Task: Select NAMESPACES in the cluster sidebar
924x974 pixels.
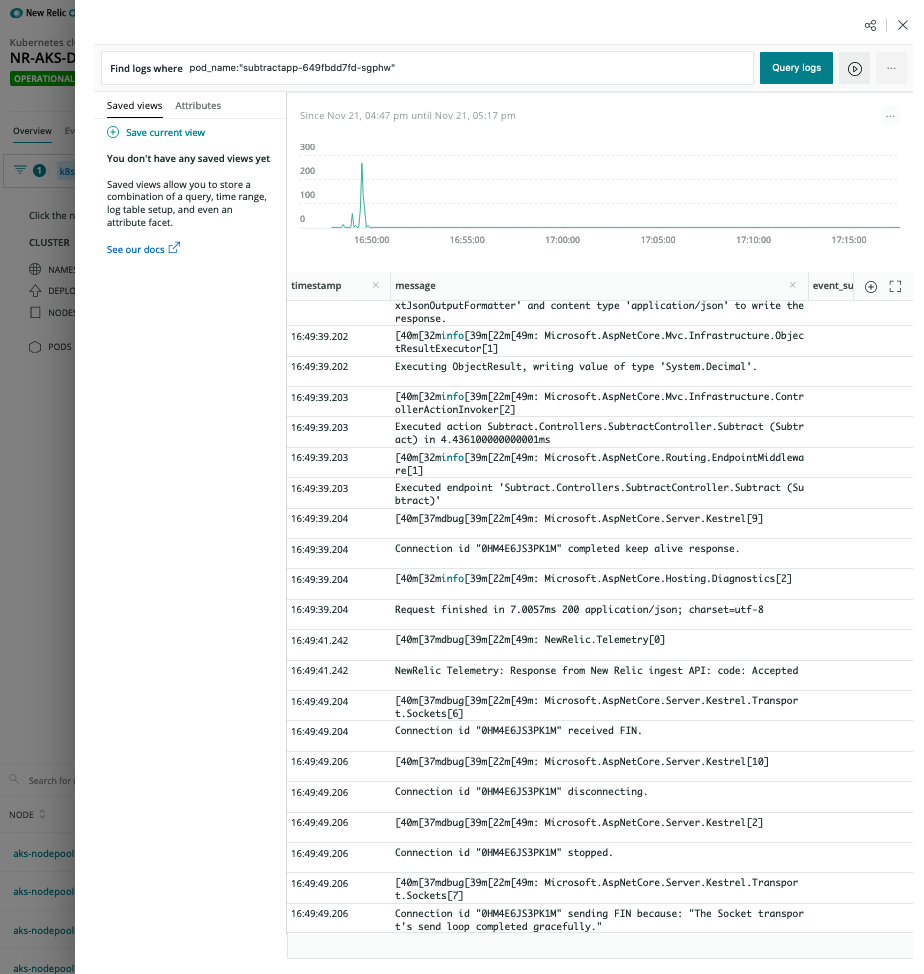Action: (x=55, y=268)
